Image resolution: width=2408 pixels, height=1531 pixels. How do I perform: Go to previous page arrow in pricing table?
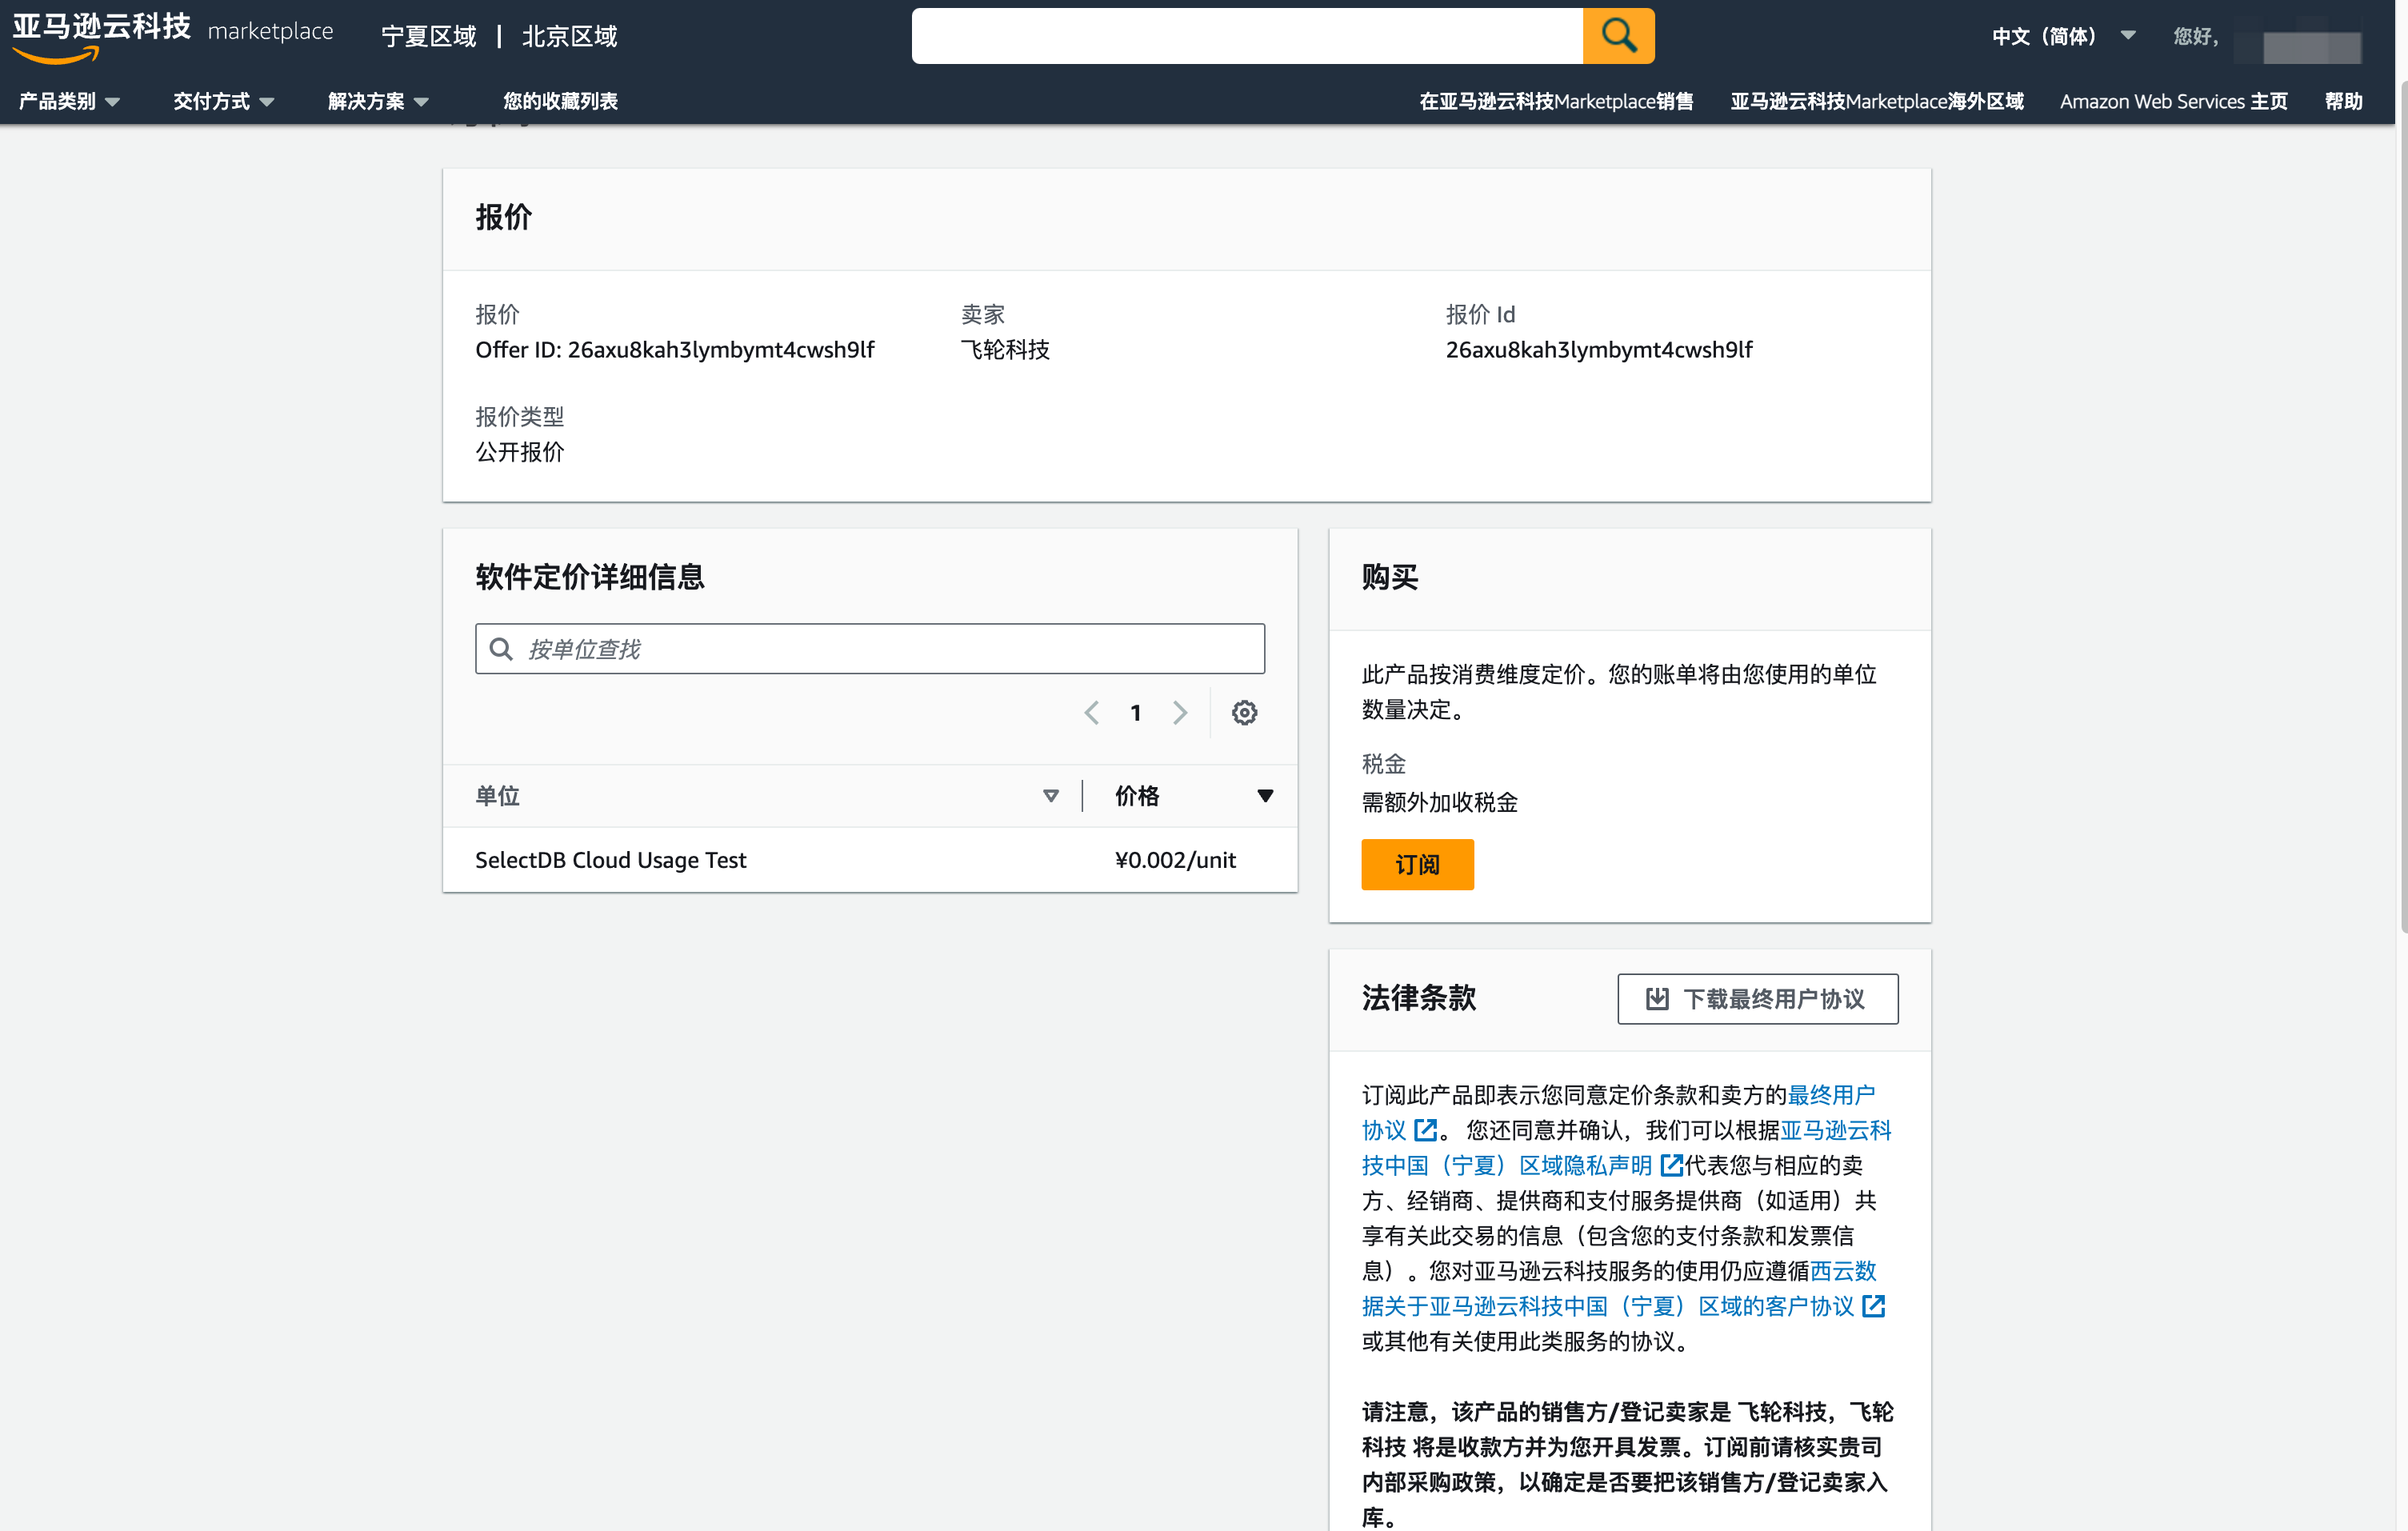pos(1091,712)
